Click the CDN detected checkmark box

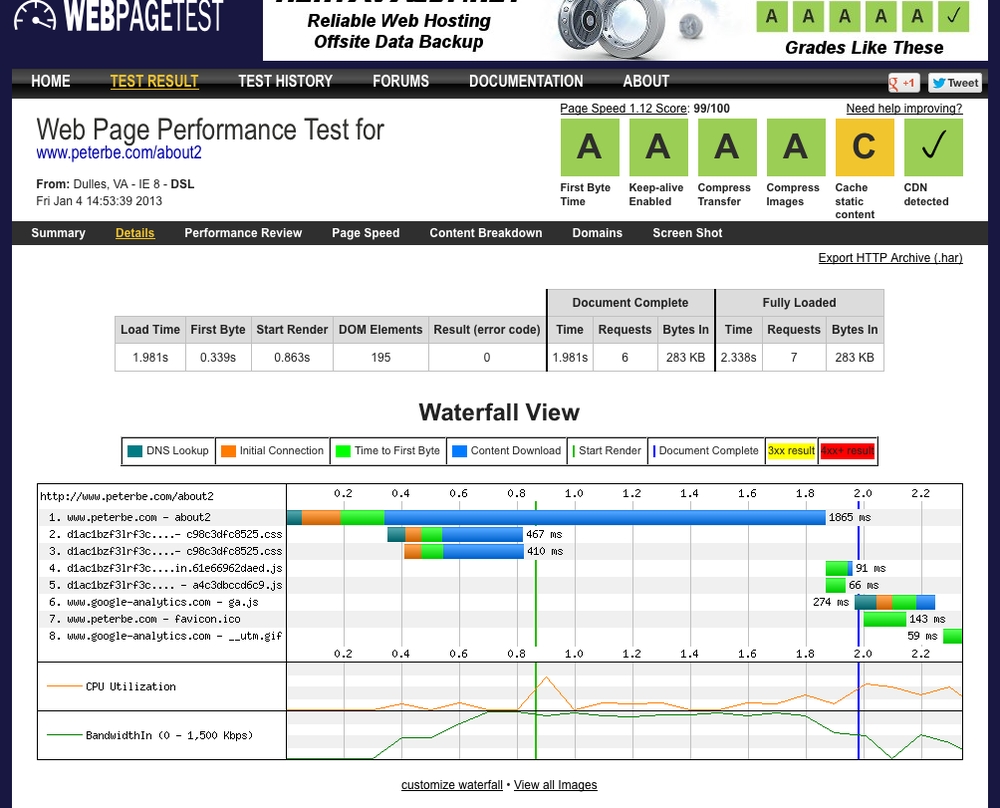coord(933,148)
